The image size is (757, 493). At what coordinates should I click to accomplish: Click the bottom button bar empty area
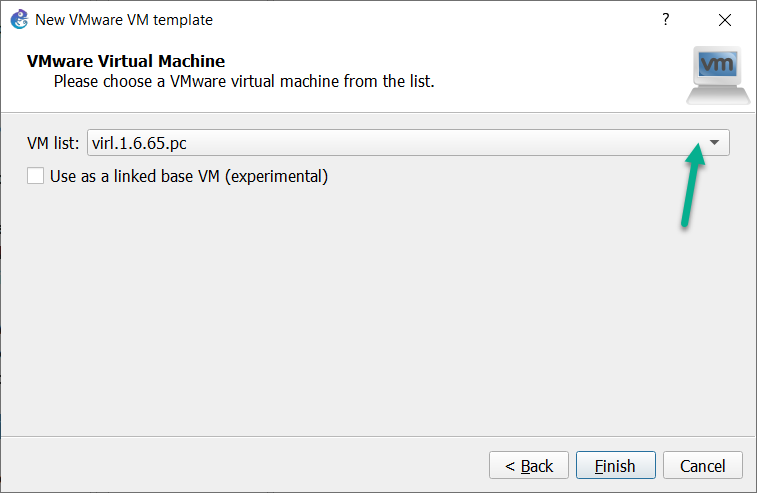[x=241, y=465]
